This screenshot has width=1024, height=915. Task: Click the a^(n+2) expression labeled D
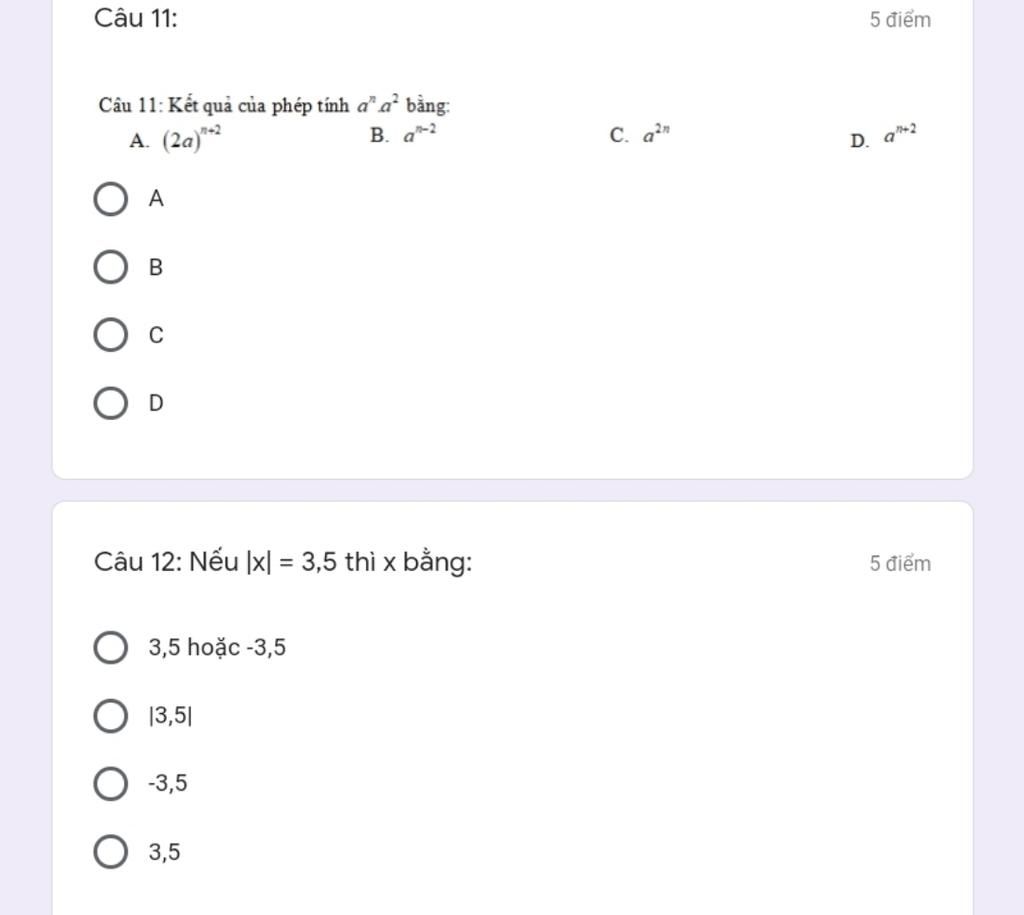click(900, 135)
